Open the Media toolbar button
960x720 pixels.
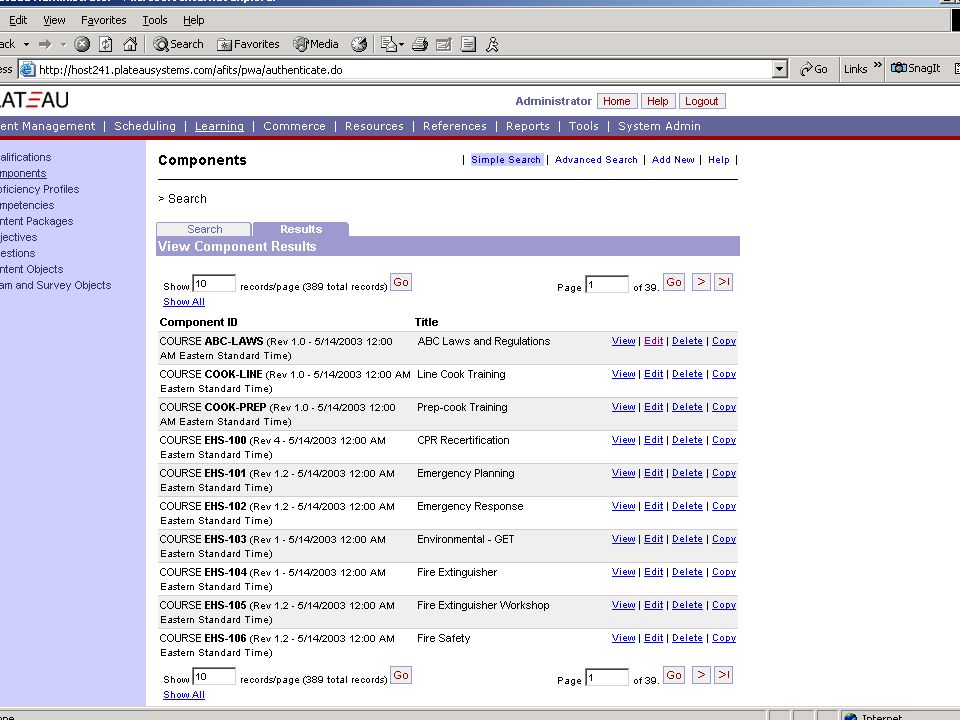[316, 44]
